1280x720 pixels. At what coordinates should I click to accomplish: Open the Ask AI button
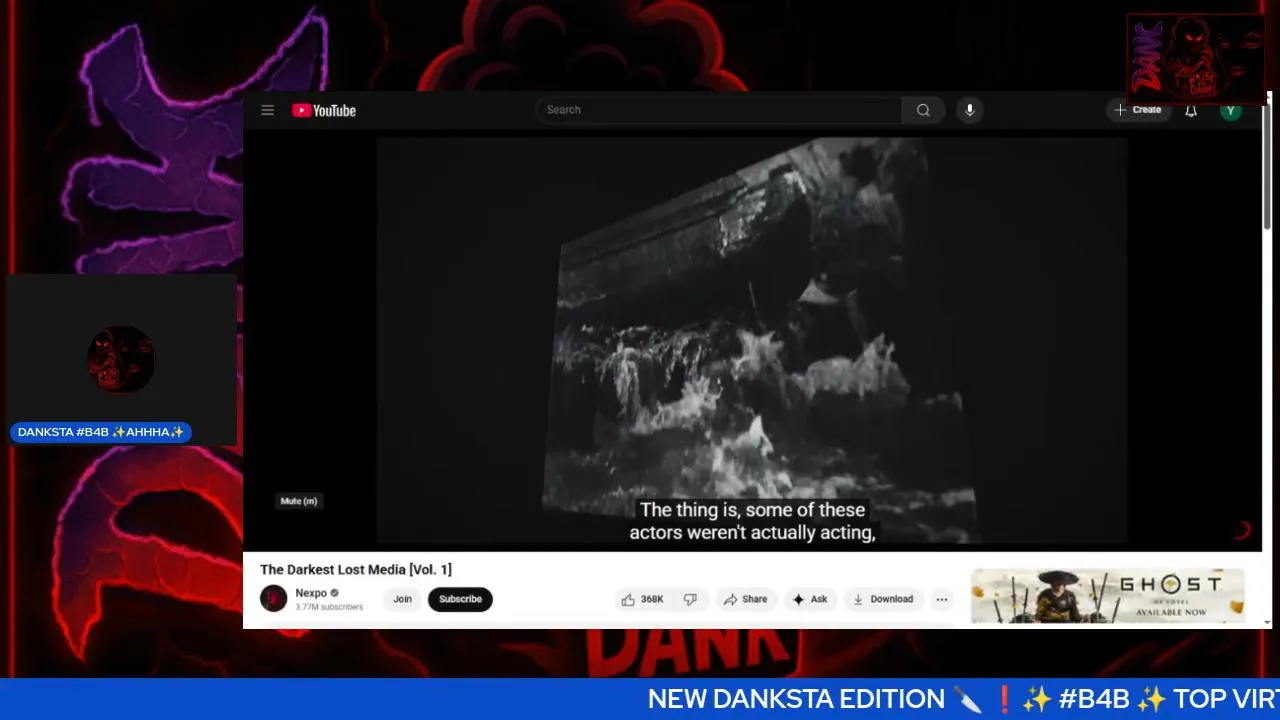point(810,599)
